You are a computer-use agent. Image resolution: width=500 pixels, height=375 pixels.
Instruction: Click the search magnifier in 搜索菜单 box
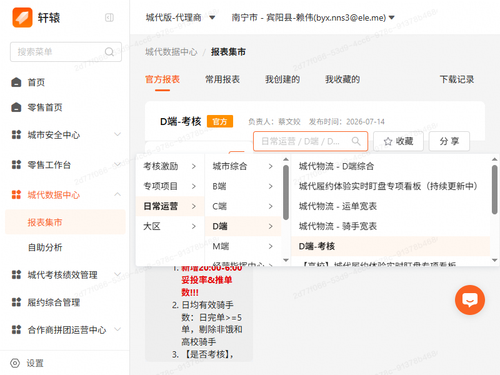point(109,52)
